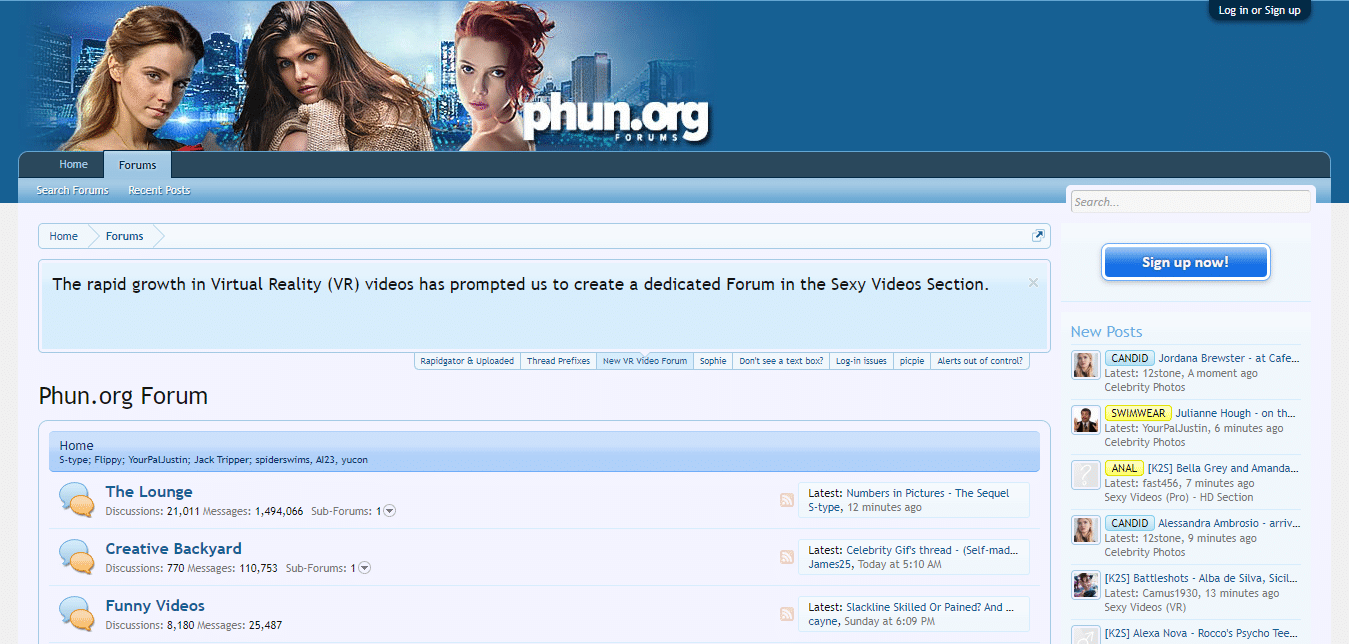This screenshot has height=644, width=1349.
Task: Open latest thread Slackline Skilled Or Pained?
Action: click(931, 607)
